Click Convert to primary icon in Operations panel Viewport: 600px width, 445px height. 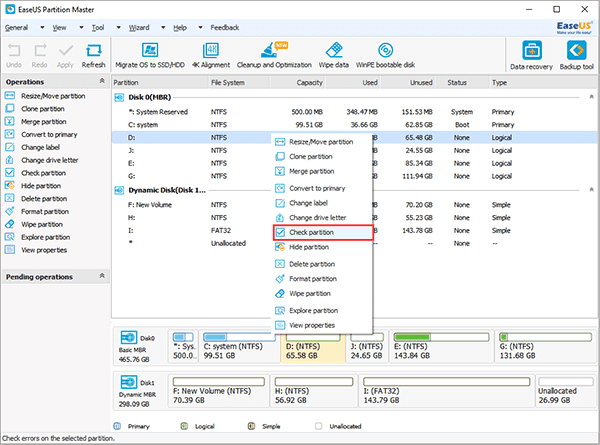pos(10,134)
